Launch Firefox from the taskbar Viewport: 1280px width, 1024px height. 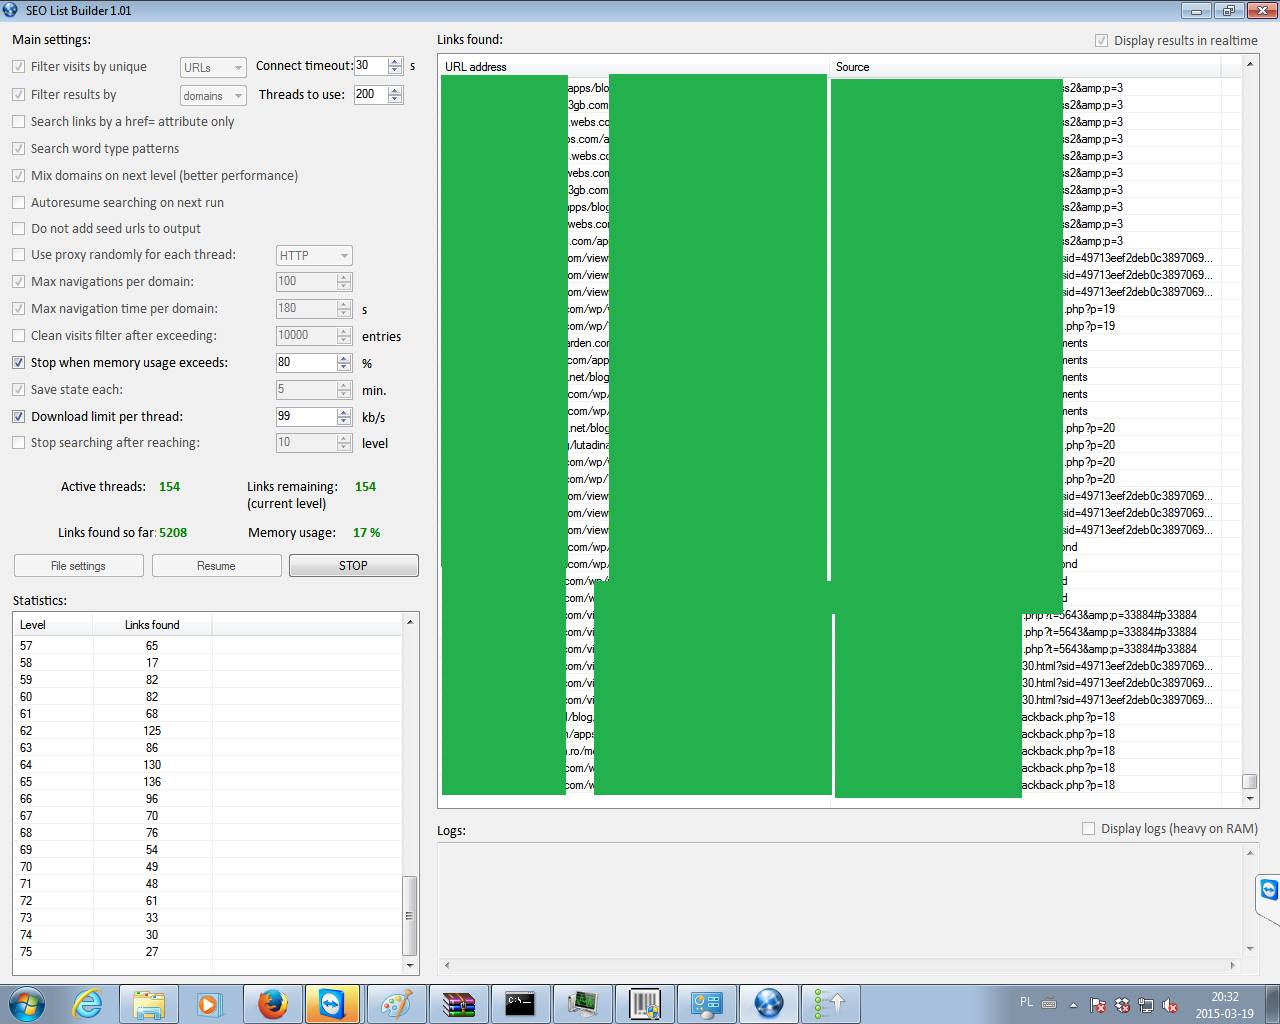[x=272, y=1003]
